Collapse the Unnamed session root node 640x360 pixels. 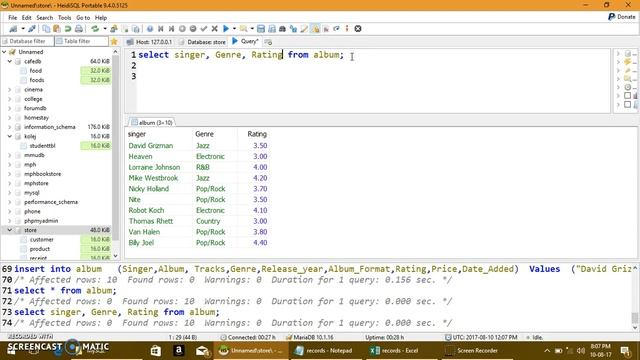click(4, 52)
